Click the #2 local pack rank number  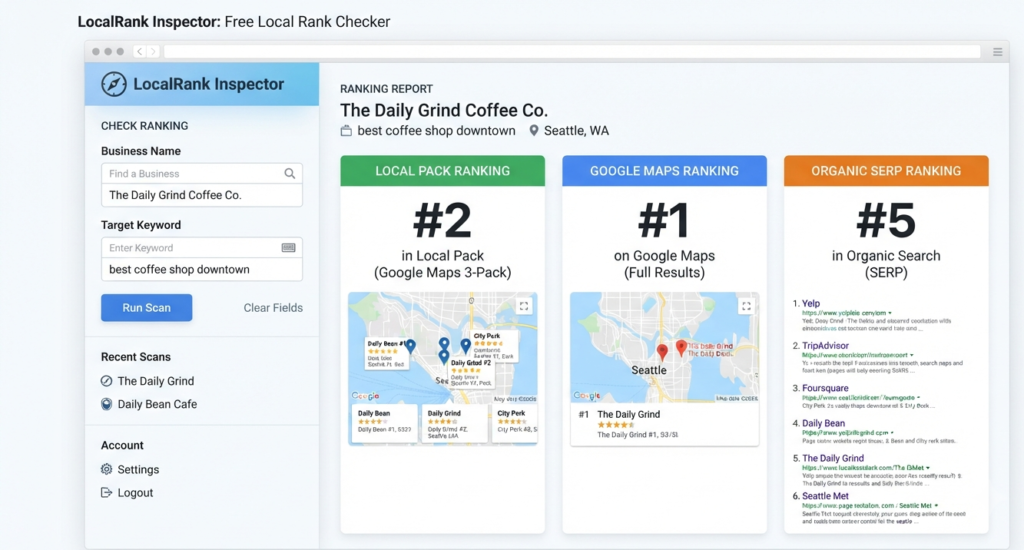pos(442,221)
